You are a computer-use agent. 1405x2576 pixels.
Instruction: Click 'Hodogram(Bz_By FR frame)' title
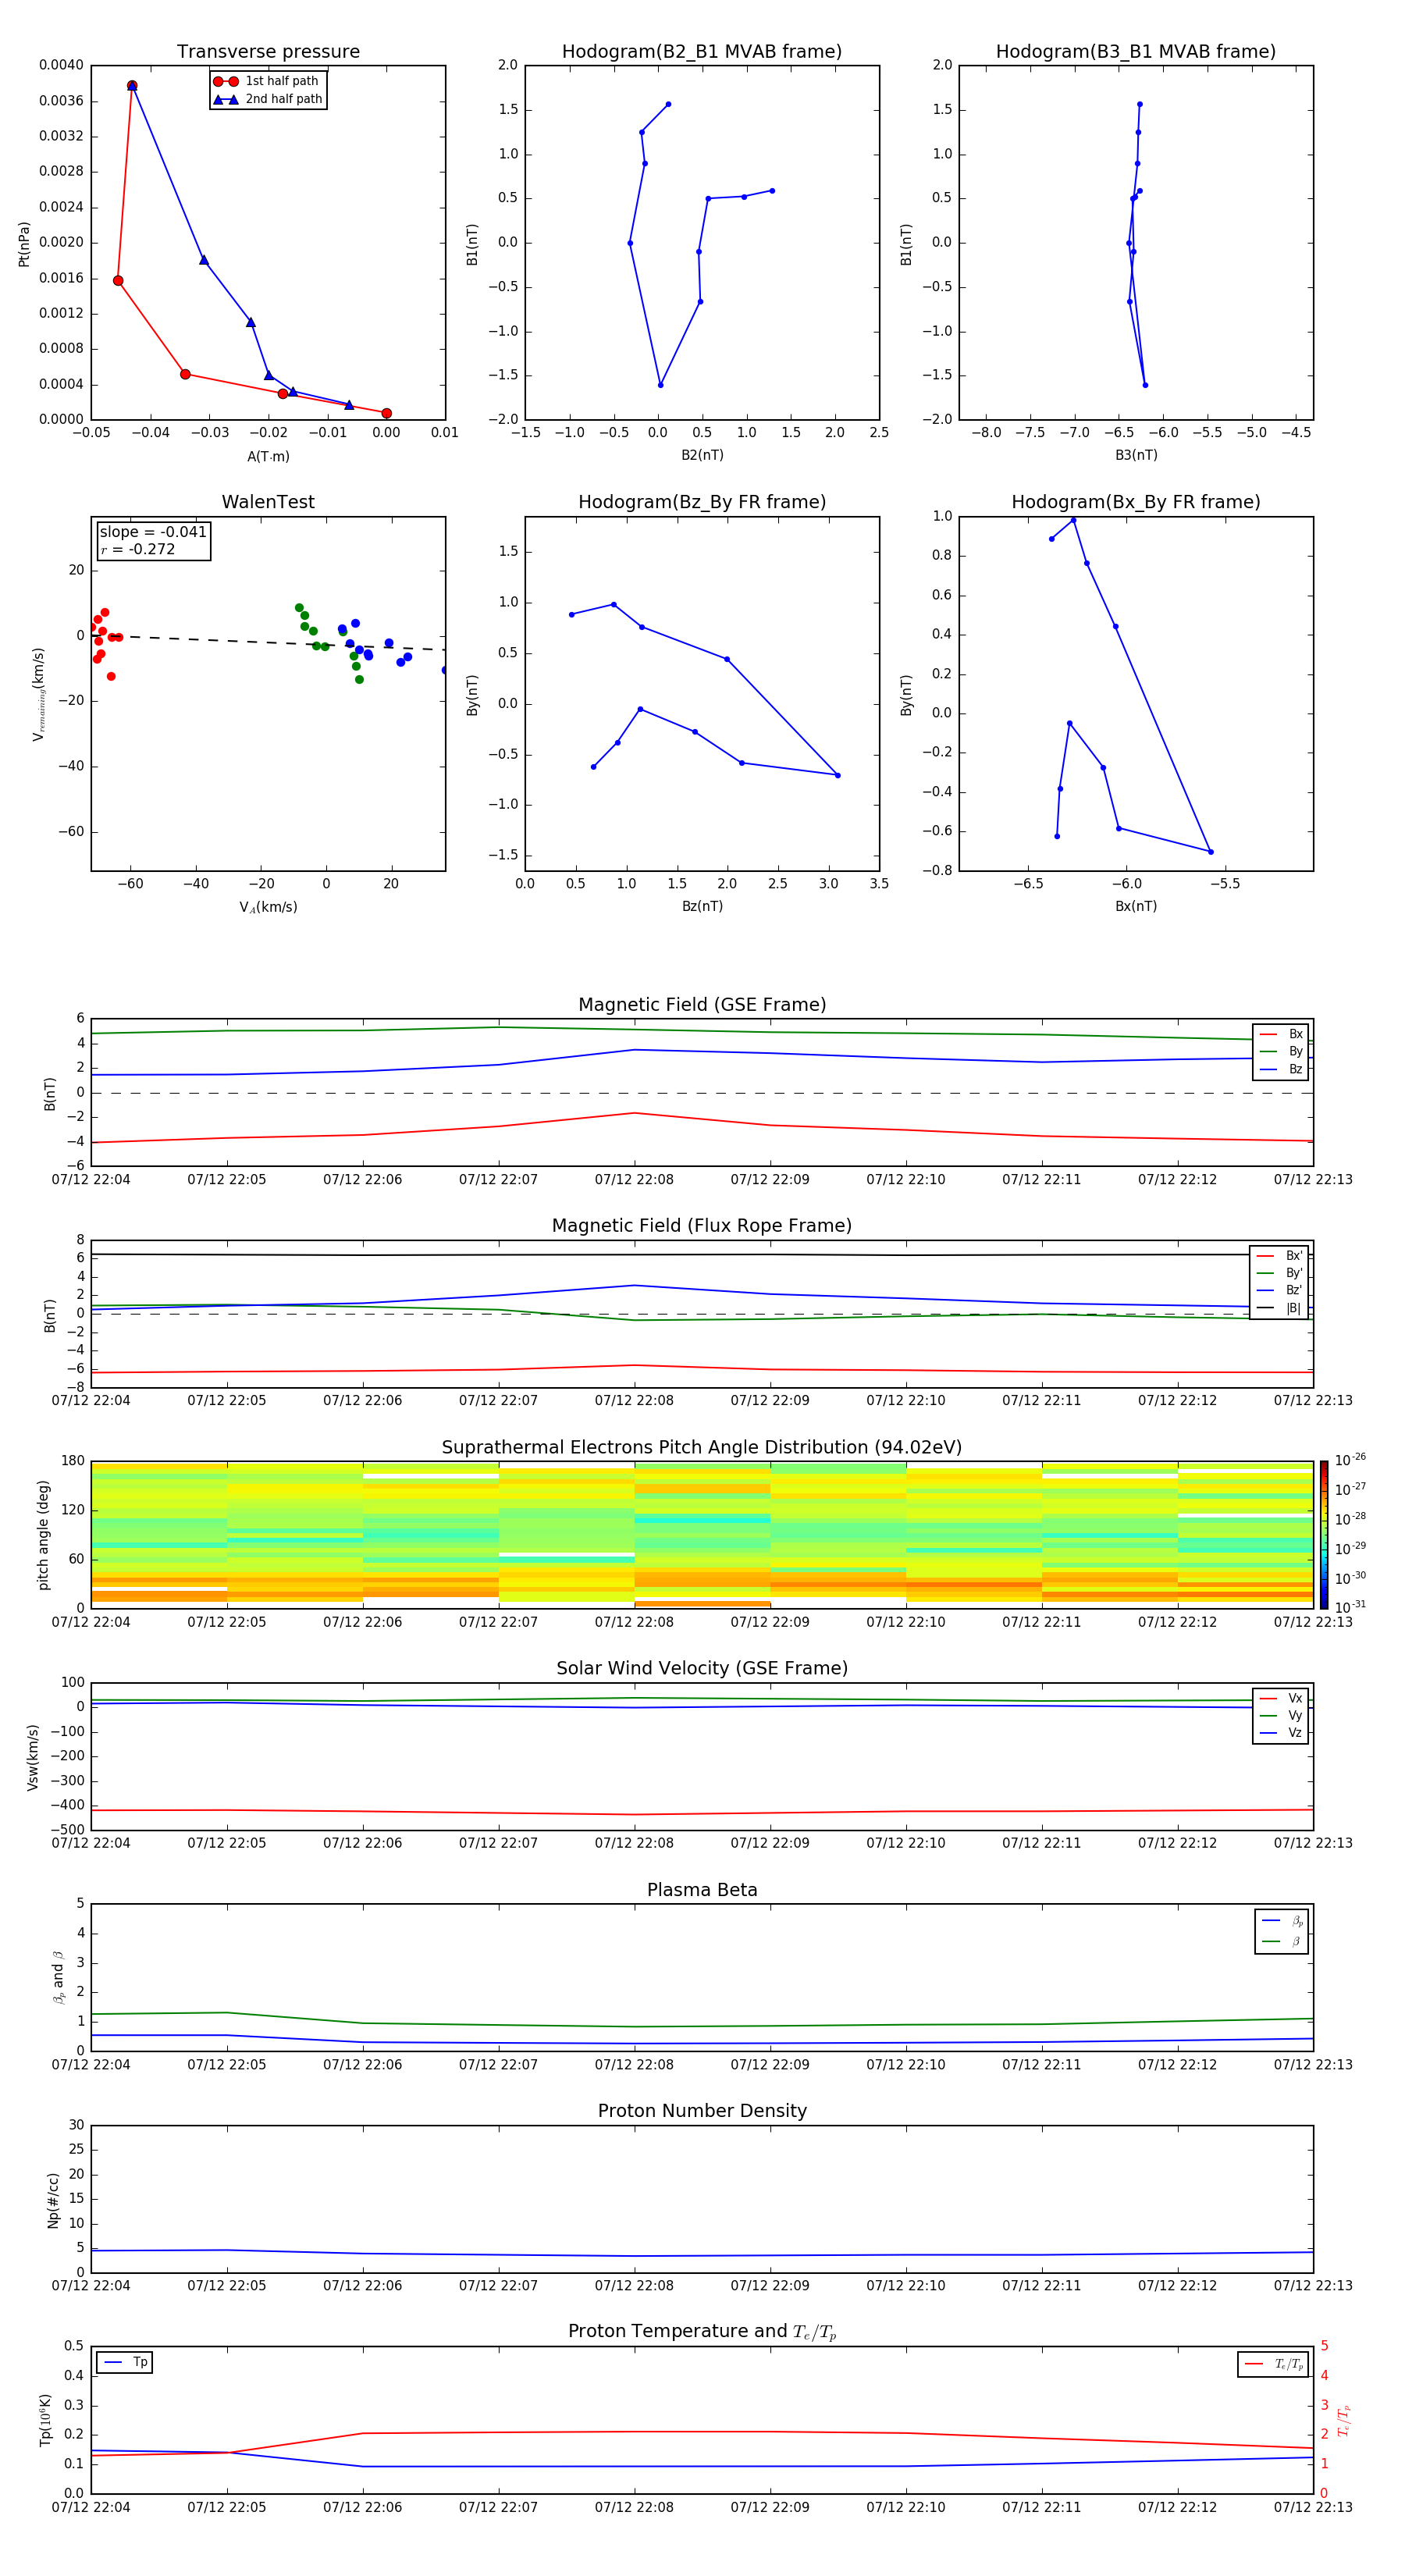tap(702, 502)
